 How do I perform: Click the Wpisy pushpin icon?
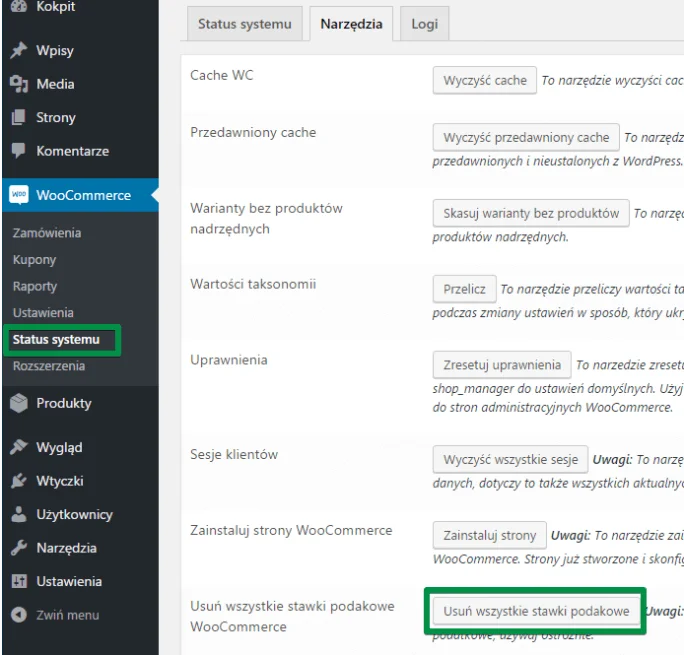[19, 50]
